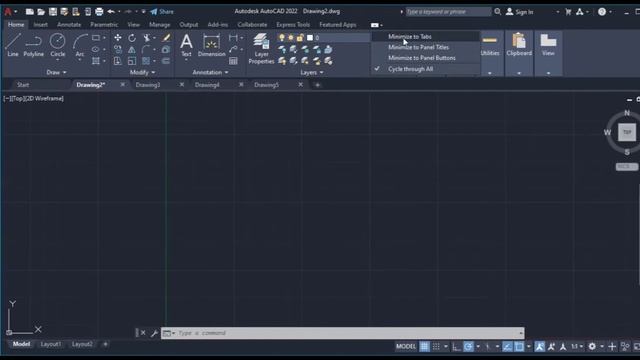
Task: Toggle polar tracking in status bar
Action: (469, 347)
